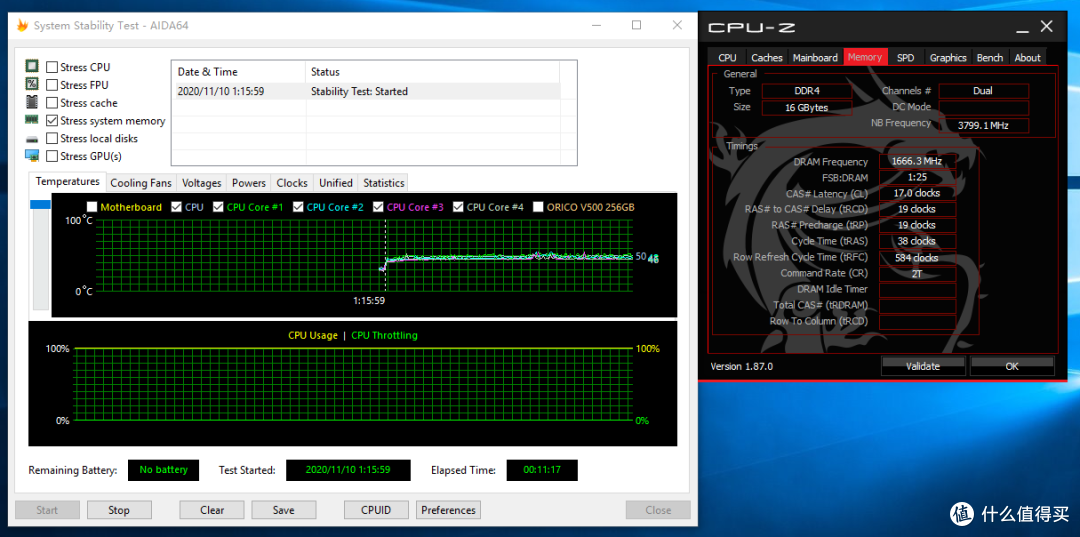Click the 17.0 clocks CAS# Latency field
The image size is (1080, 537).
pos(917,193)
